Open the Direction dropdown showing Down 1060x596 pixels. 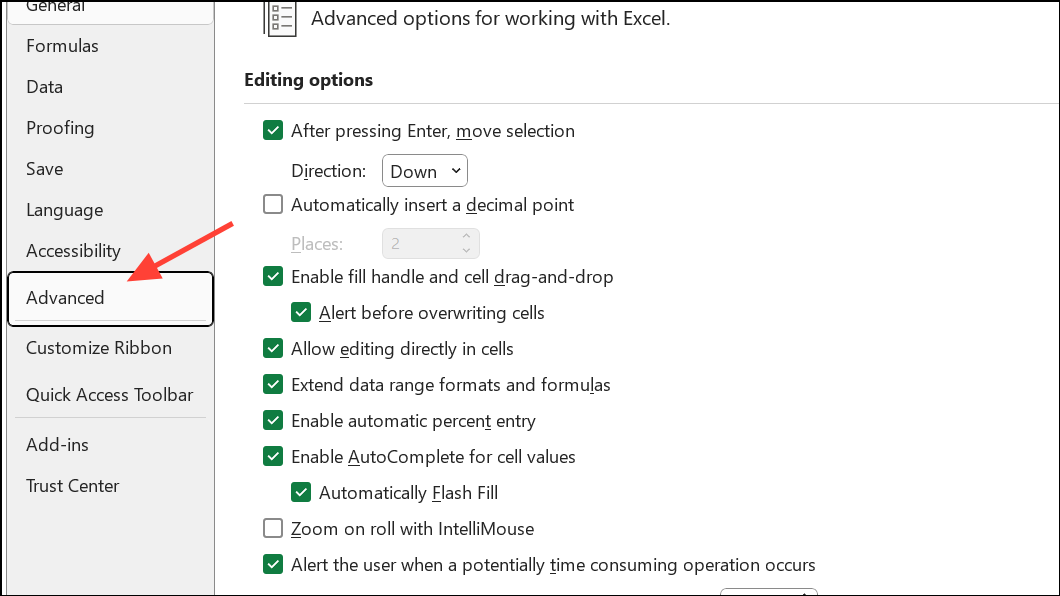point(425,171)
